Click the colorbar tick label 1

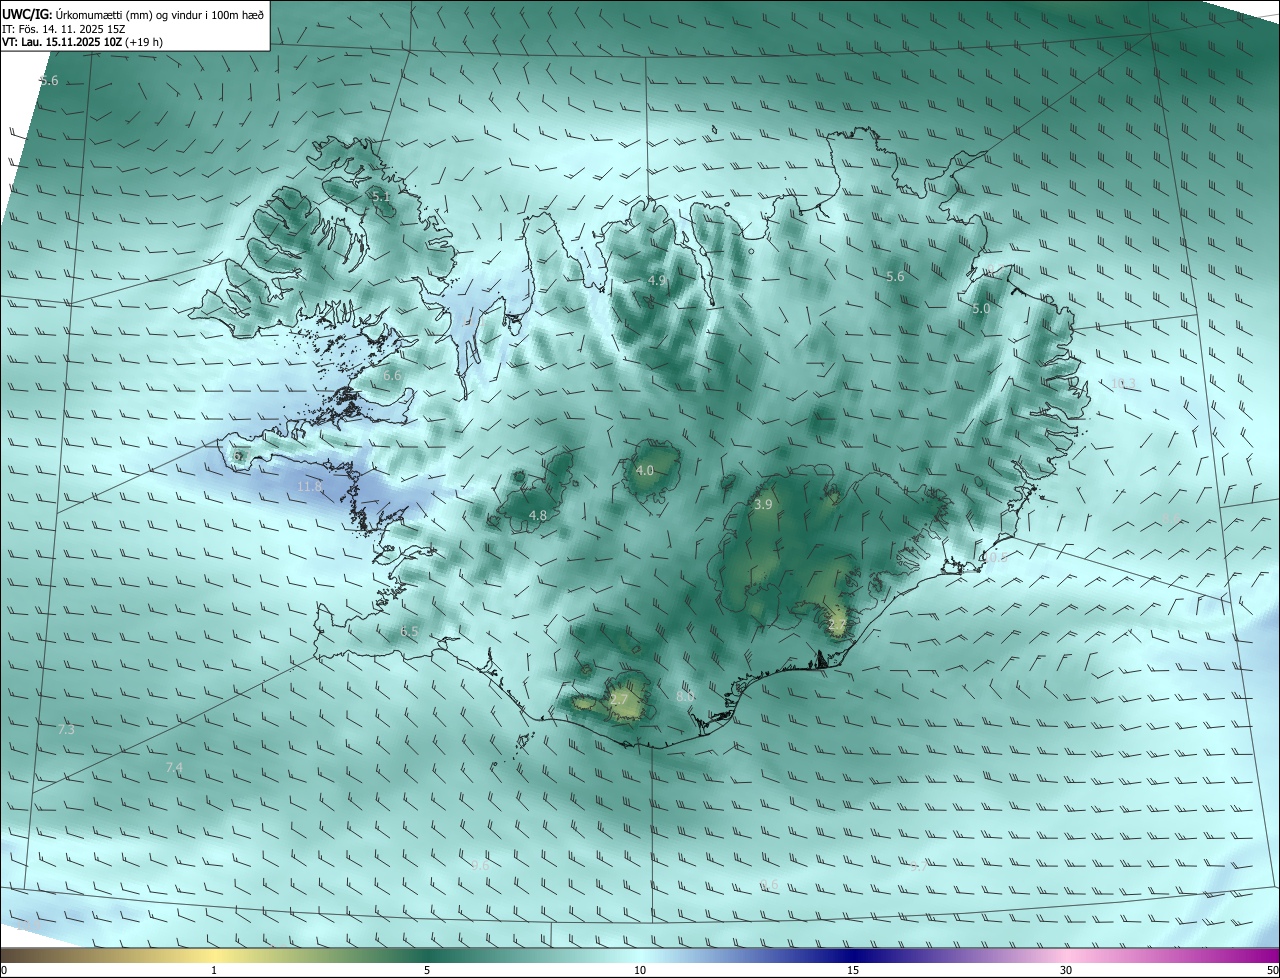(x=215, y=970)
